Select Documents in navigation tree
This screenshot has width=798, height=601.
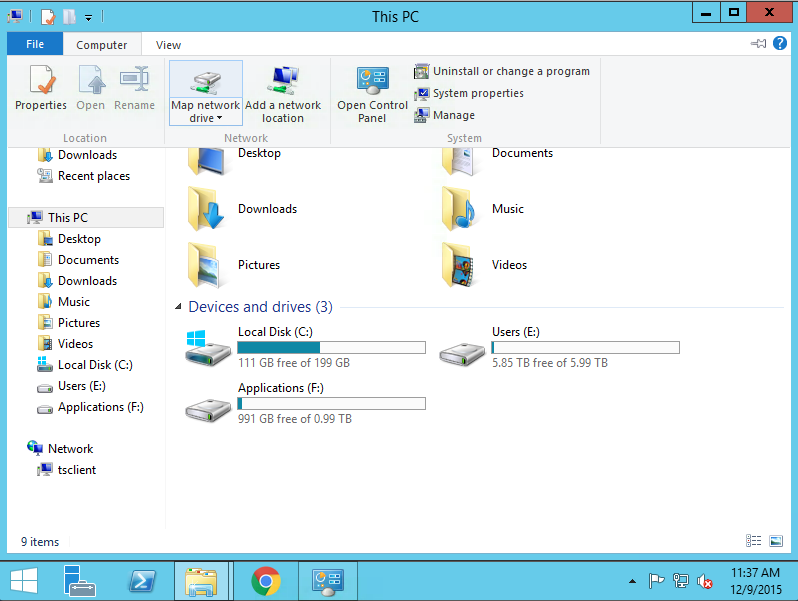click(78, 260)
